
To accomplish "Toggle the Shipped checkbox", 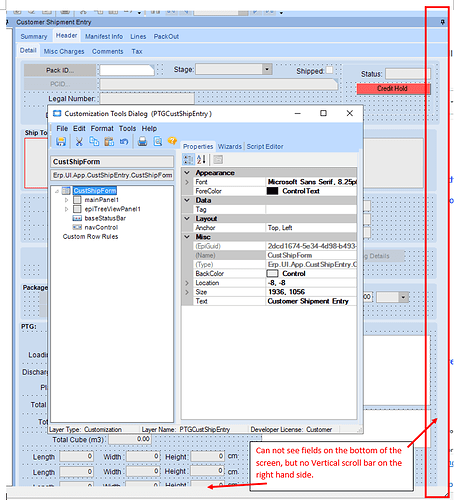I will [x=329, y=70].
